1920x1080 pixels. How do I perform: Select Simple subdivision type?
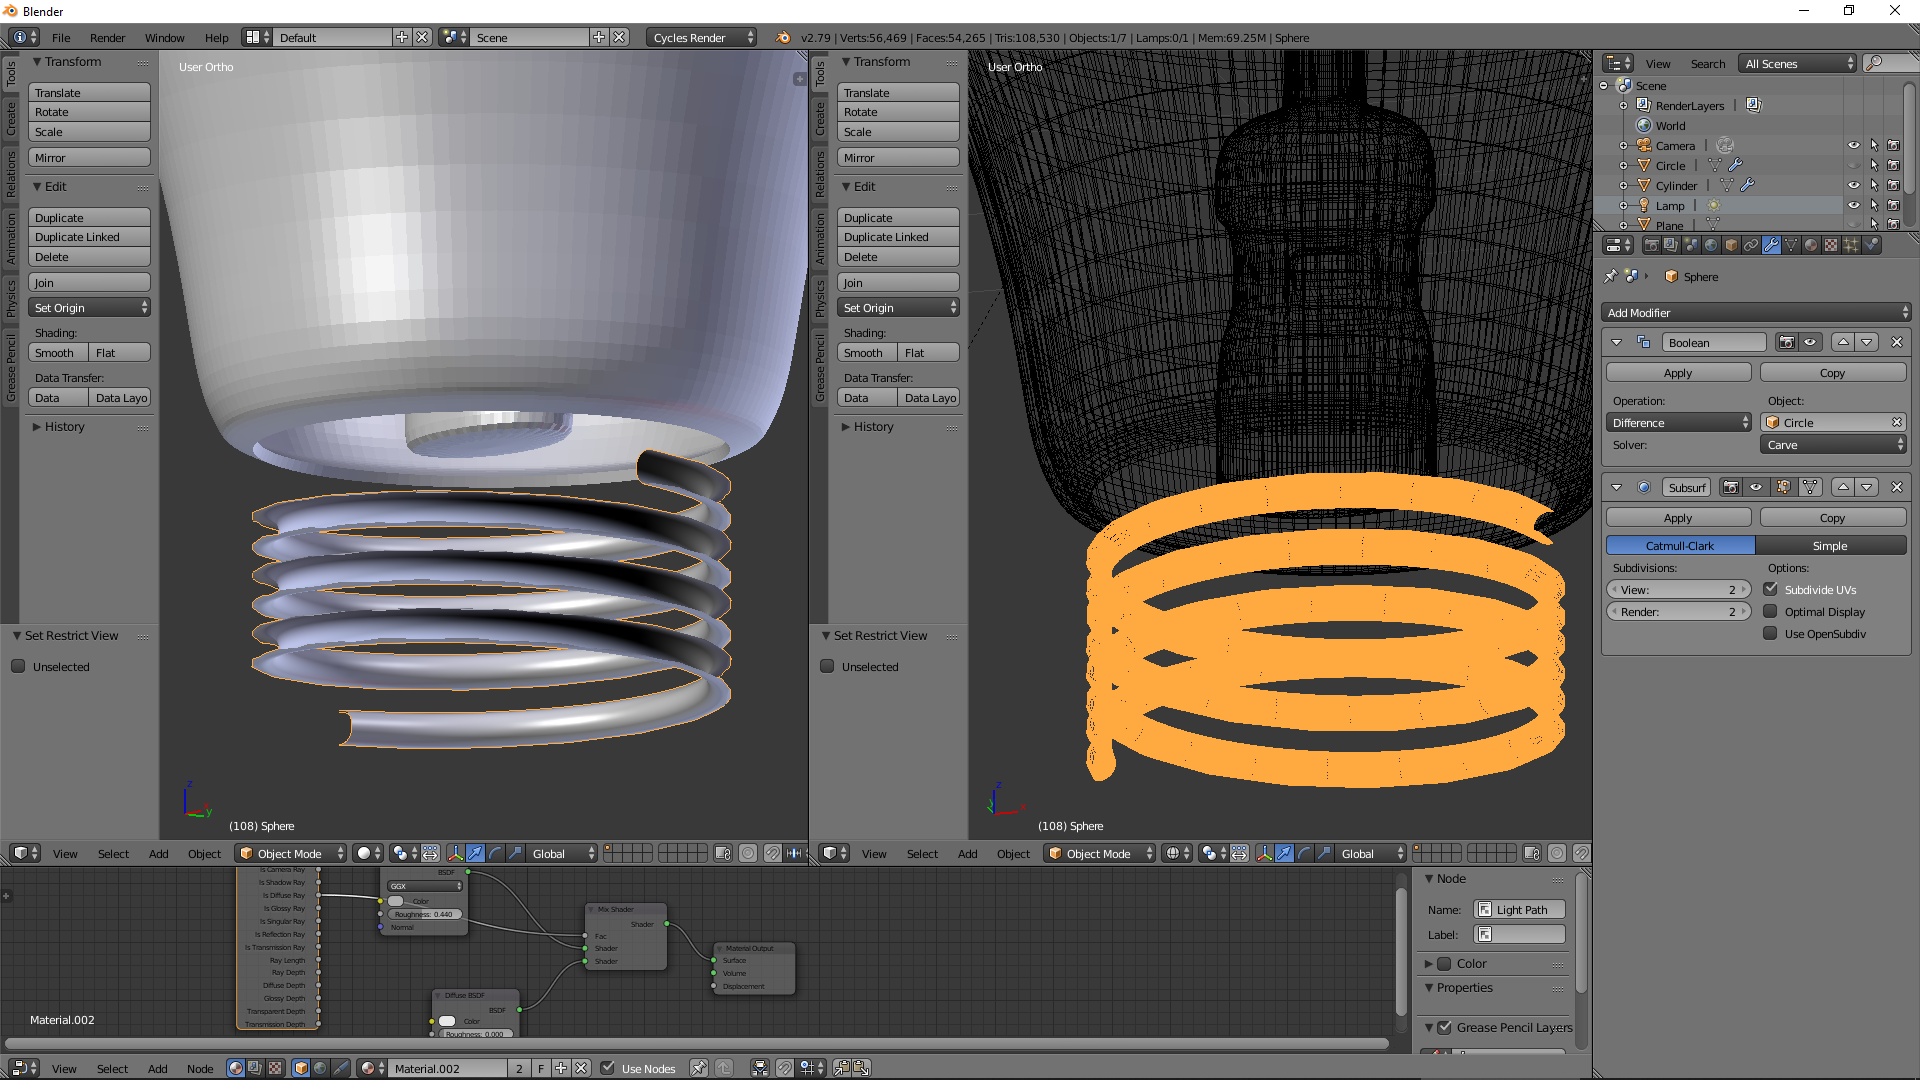coord(1830,545)
